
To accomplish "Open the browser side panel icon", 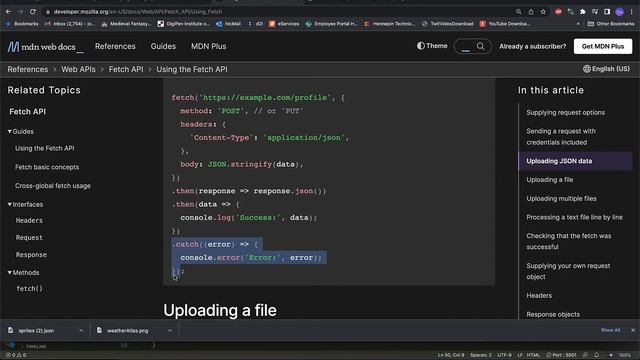I will 607,12.
